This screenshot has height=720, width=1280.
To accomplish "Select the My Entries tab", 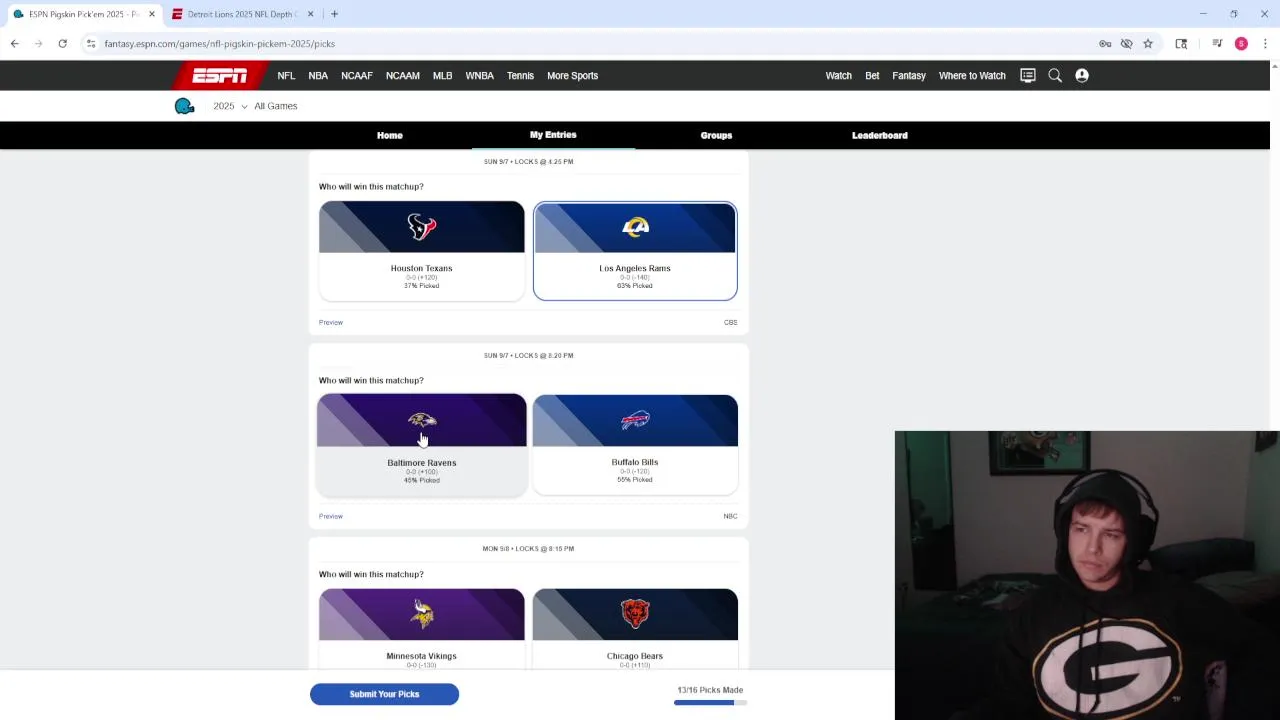I will [x=553, y=135].
